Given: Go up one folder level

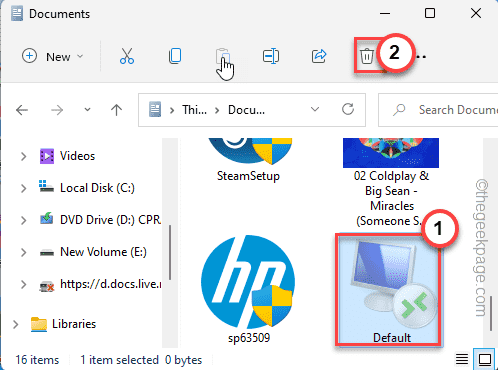Looking at the screenshot, I should pos(116,110).
